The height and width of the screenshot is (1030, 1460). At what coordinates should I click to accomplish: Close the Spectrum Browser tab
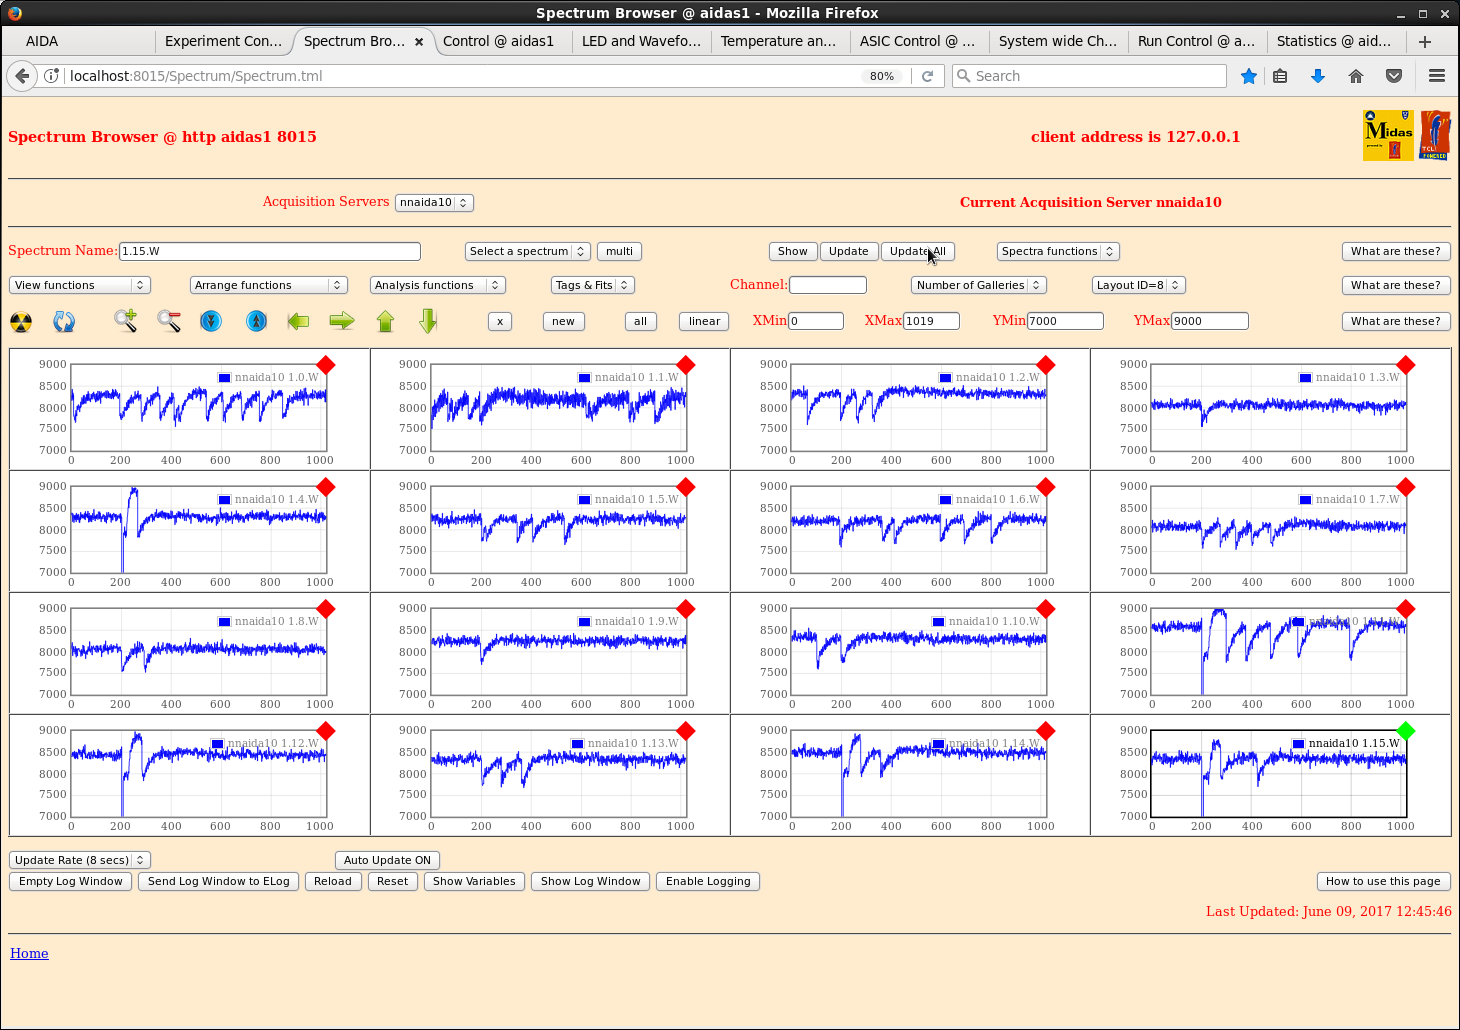click(x=419, y=41)
